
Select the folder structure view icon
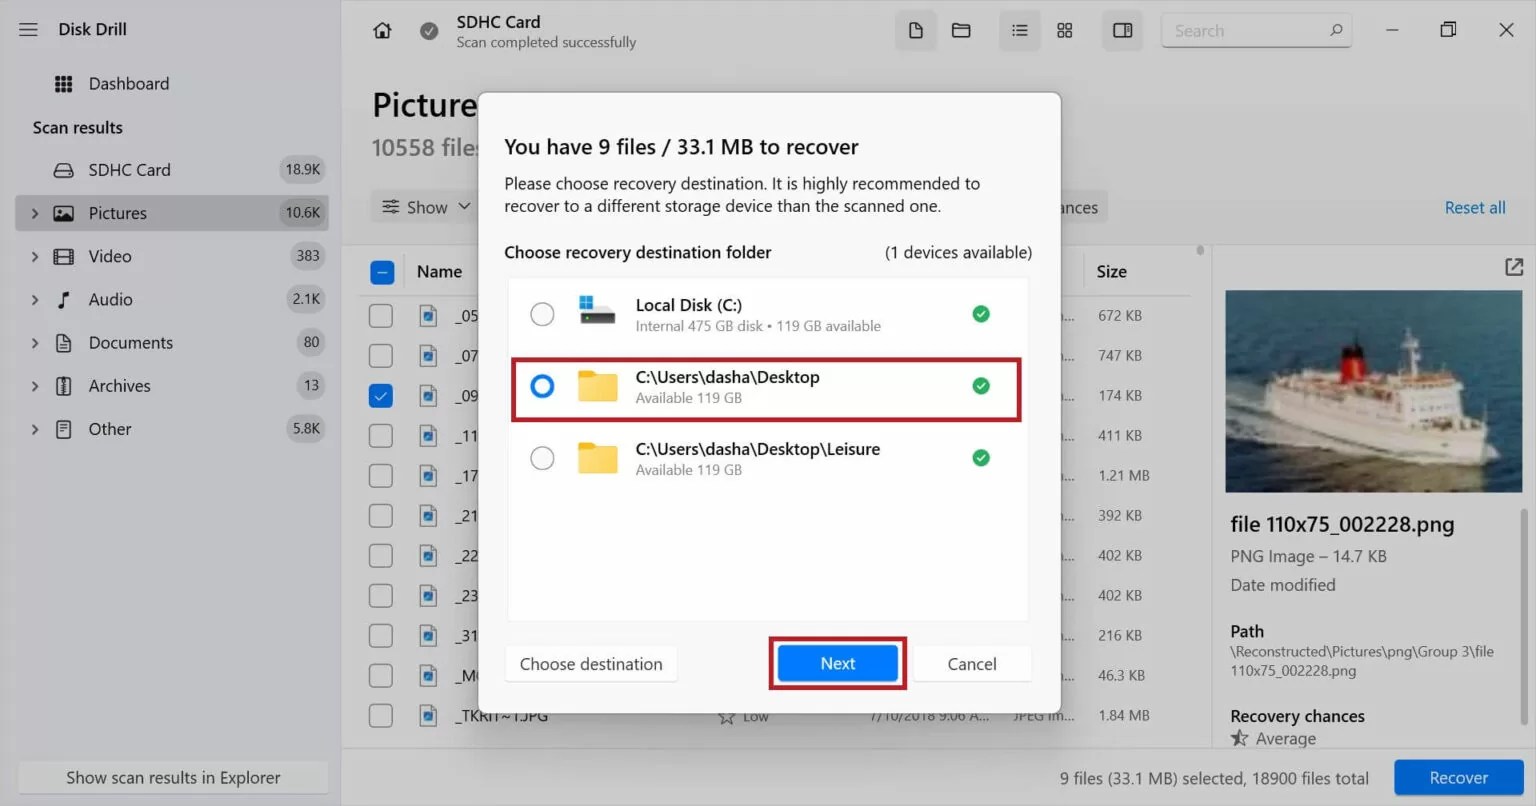(x=961, y=30)
